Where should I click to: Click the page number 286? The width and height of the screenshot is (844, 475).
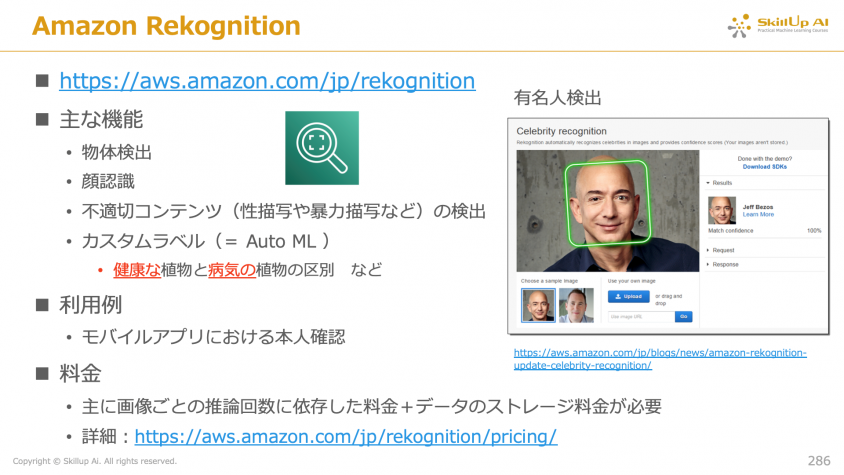(818, 460)
